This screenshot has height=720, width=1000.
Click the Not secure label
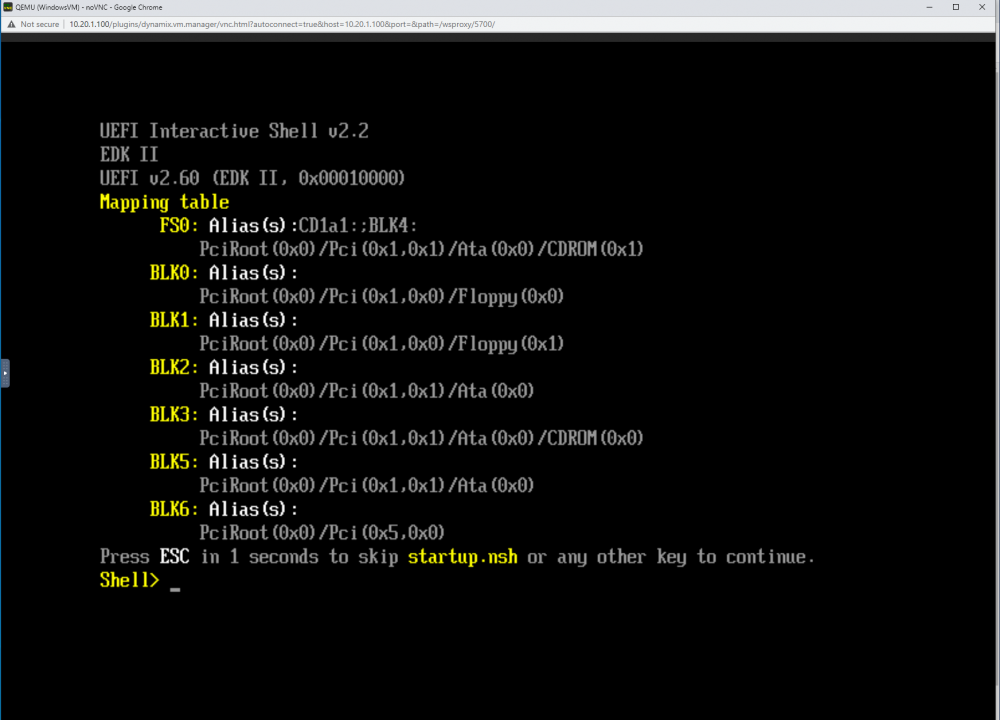pyautogui.click(x=40, y=24)
